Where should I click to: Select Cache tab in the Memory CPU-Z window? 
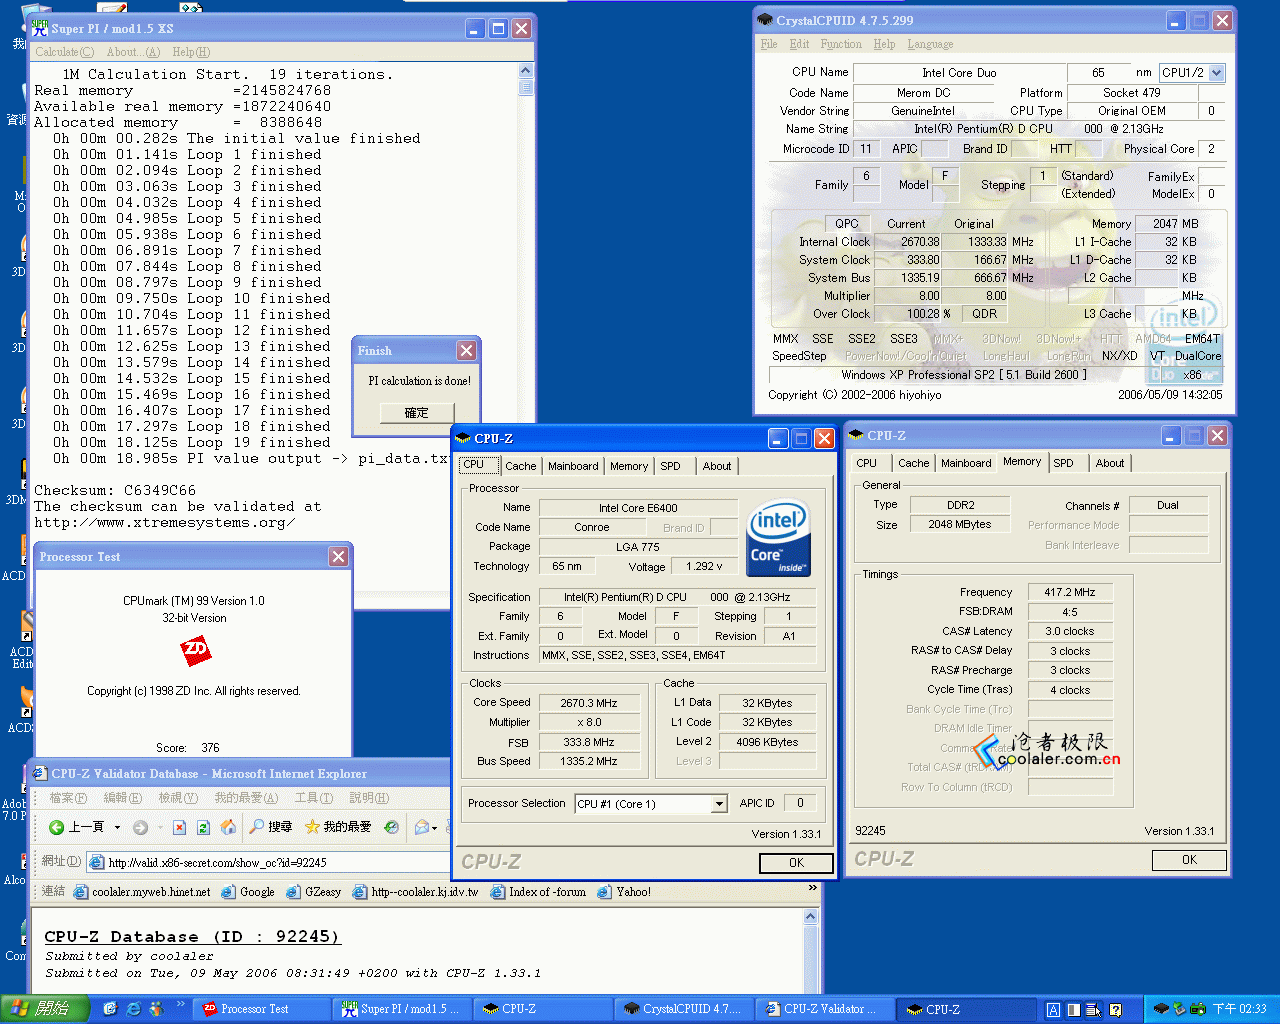coord(913,463)
